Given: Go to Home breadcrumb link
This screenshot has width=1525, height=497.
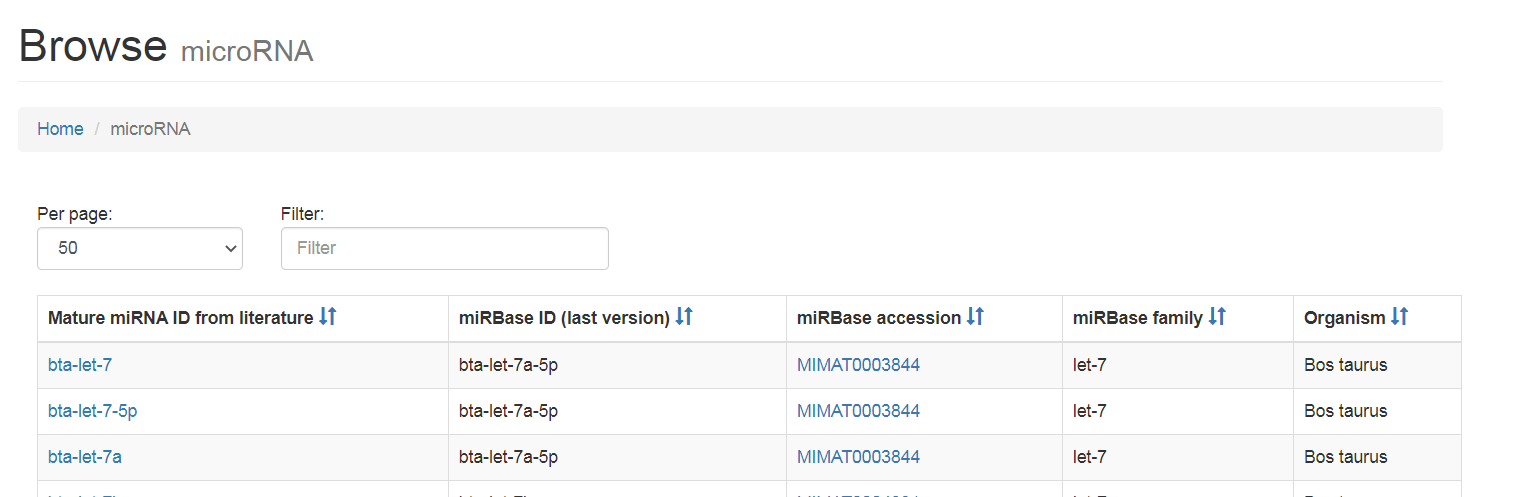Looking at the screenshot, I should (x=60, y=129).
